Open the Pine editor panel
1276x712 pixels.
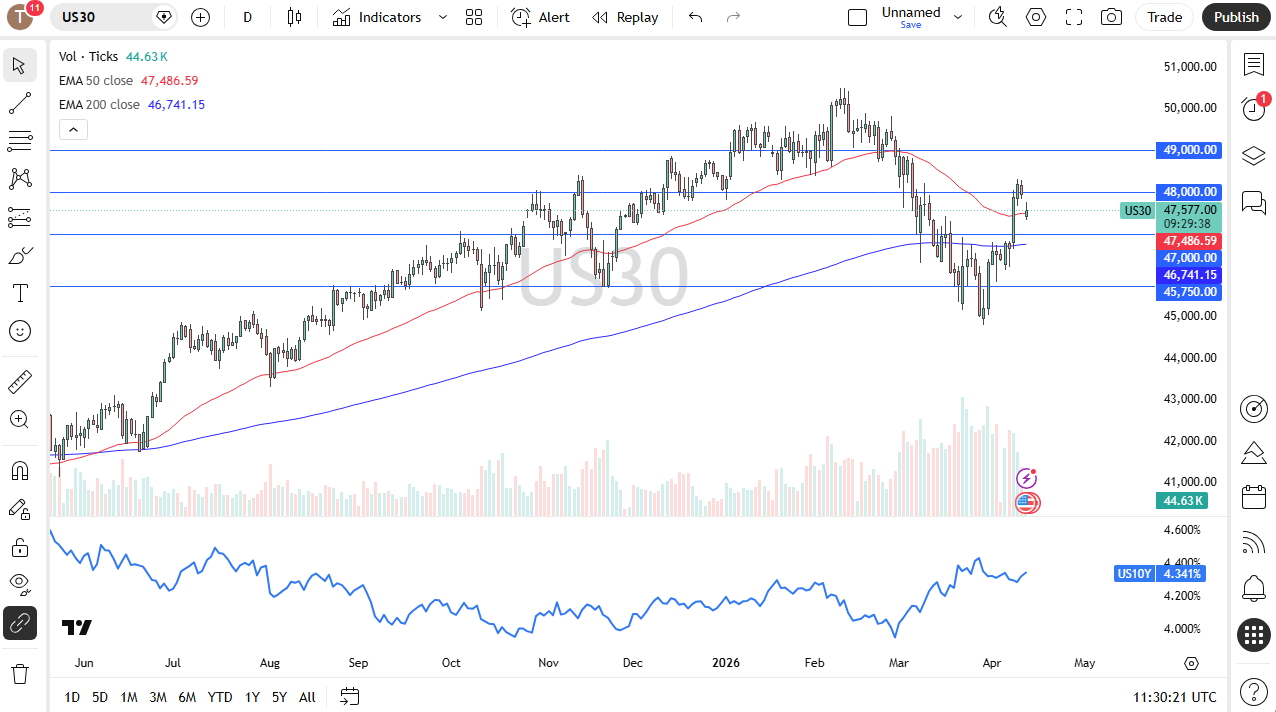(1254, 453)
